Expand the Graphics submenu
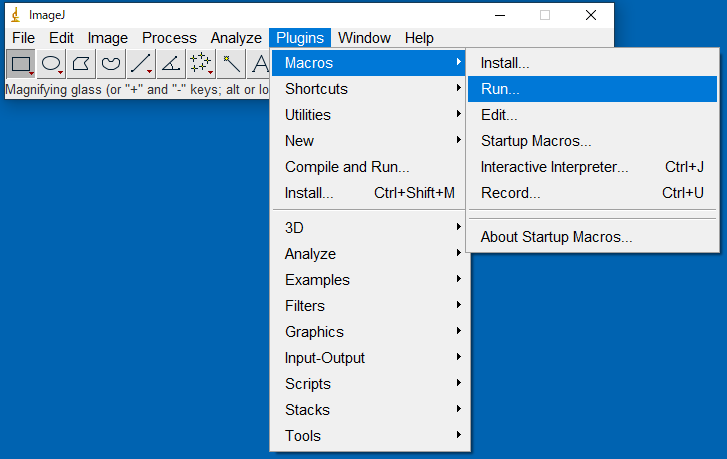The width and height of the screenshot is (727, 459). (370, 332)
